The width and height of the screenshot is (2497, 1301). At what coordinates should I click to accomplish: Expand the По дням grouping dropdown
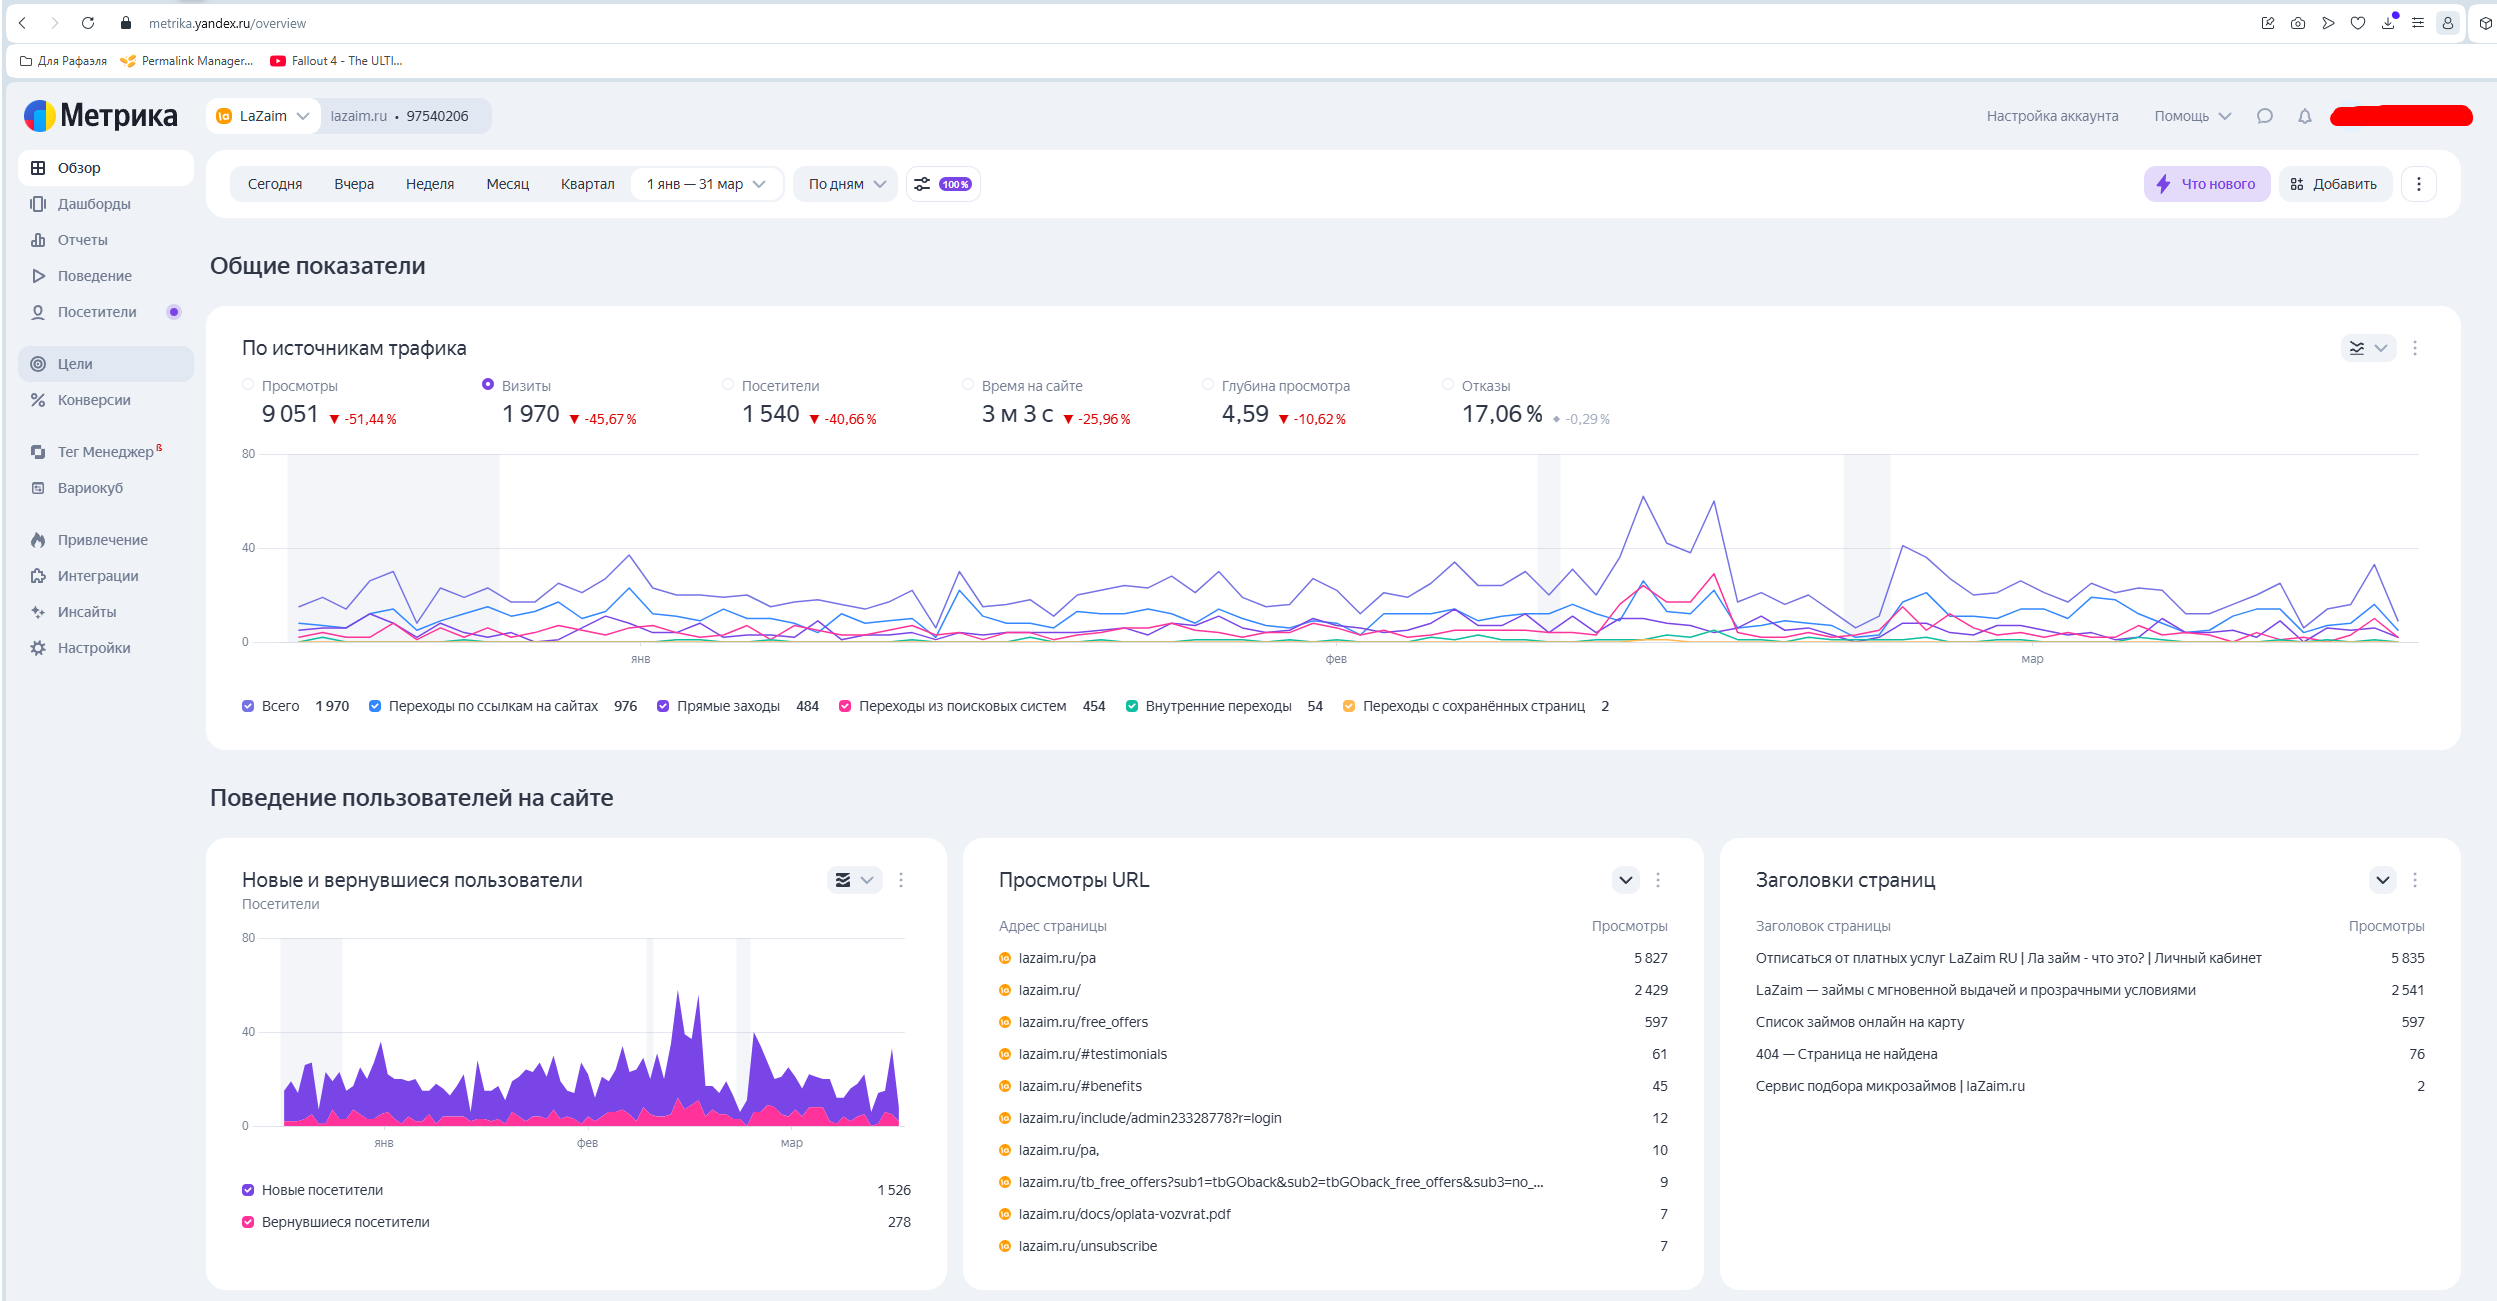(846, 184)
